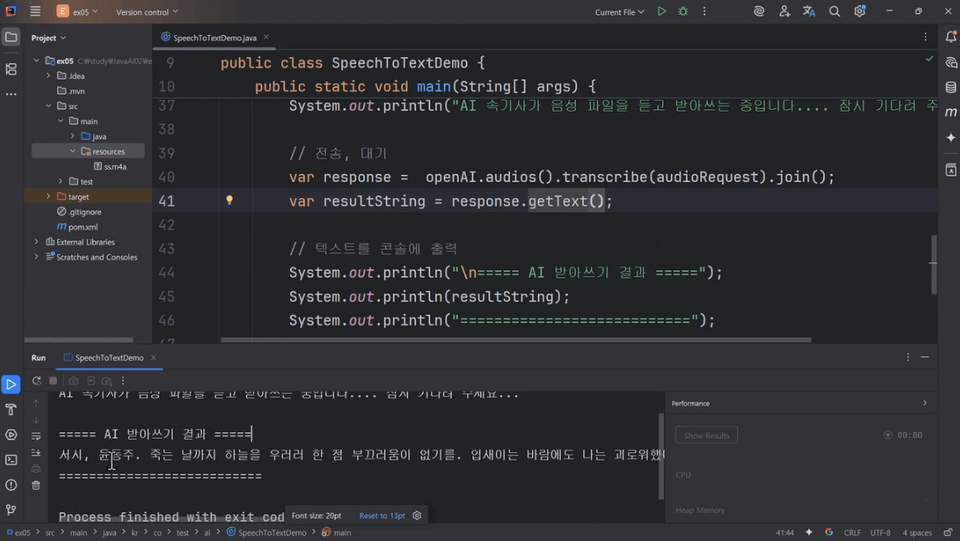Open the Terminal tool window
This screenshot has width=960, height=541.
tap(11, 460)
